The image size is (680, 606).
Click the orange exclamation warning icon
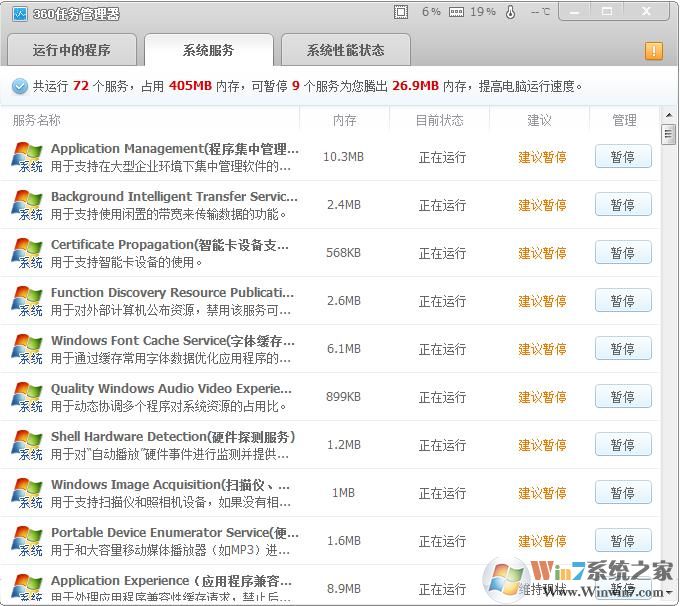click(654, 51)
